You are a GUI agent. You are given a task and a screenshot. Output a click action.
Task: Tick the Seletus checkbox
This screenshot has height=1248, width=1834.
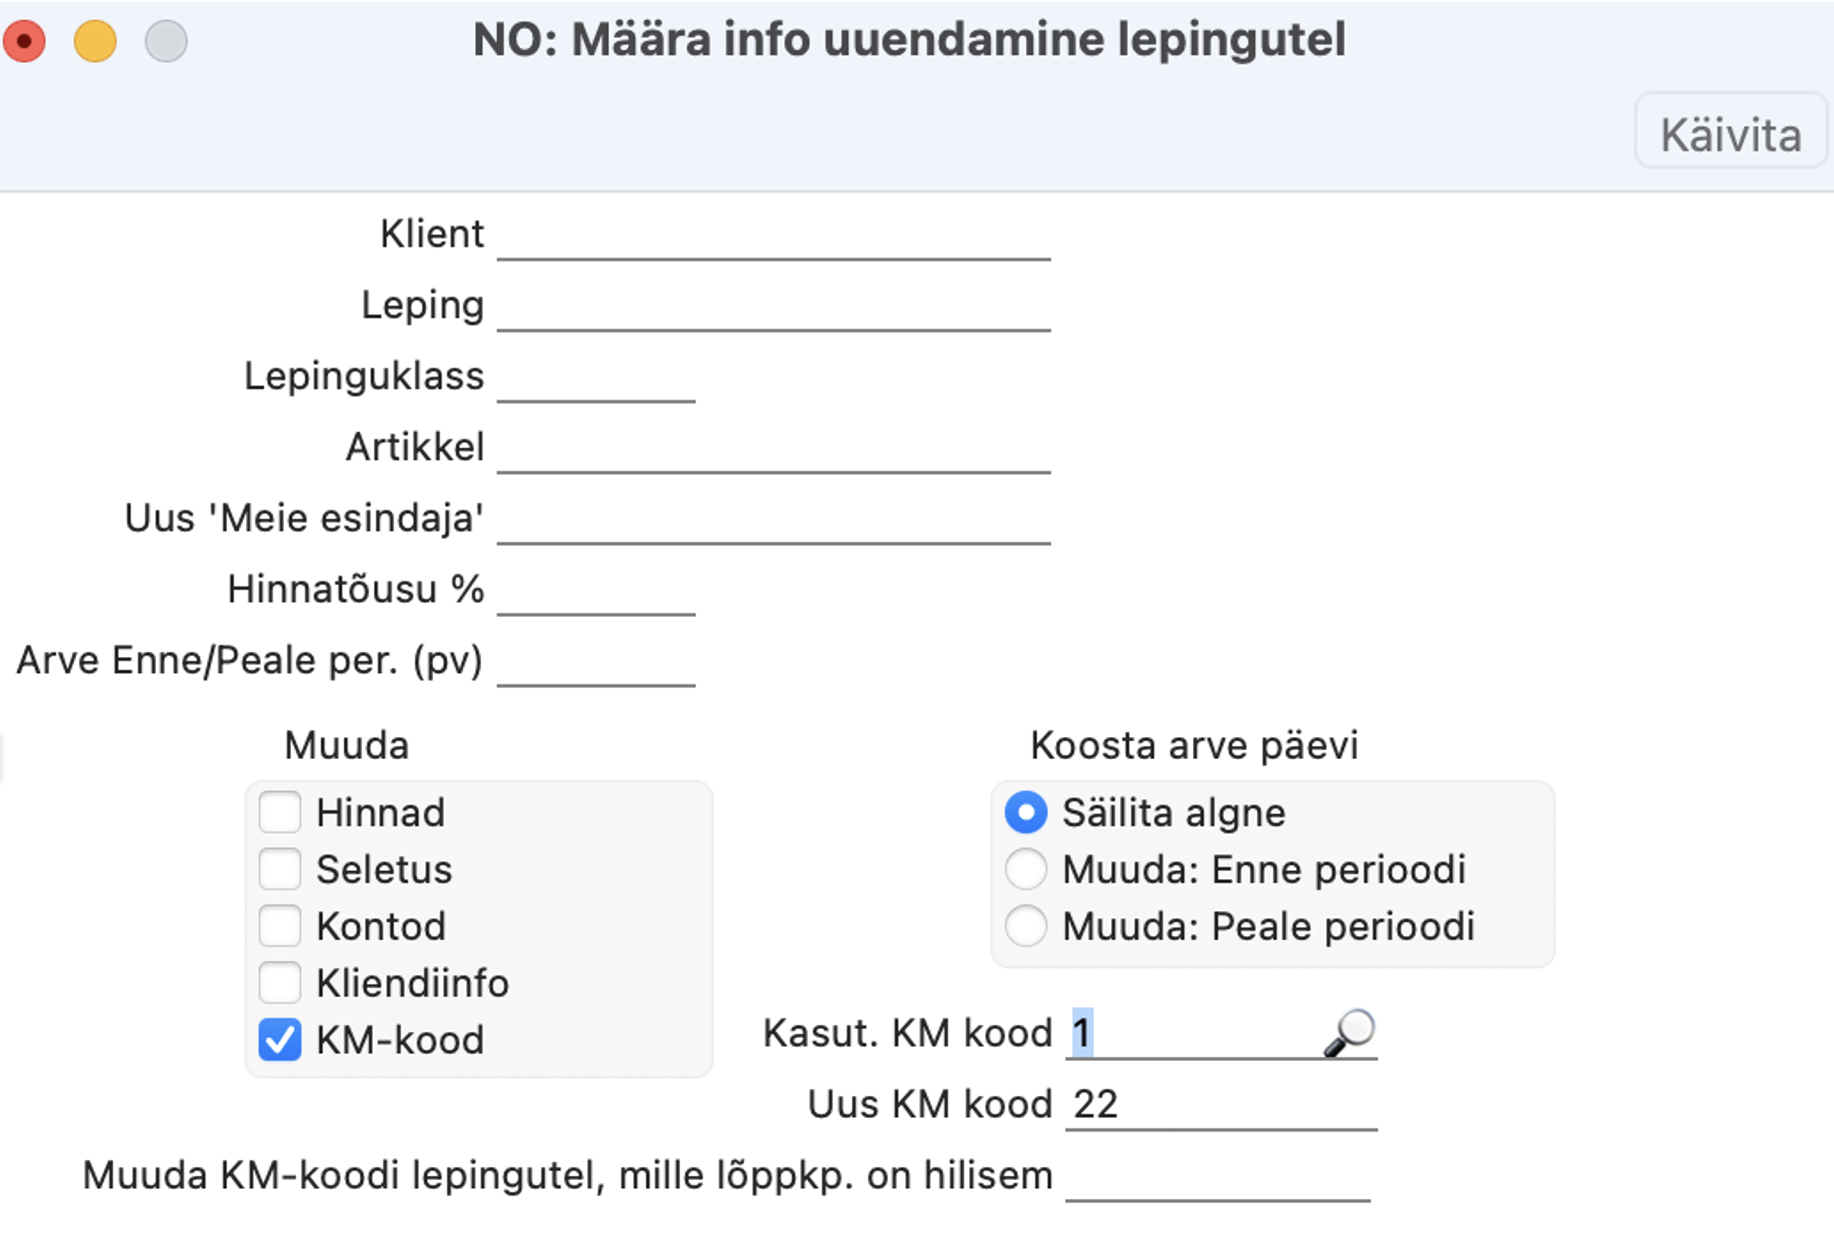coord(280,869)
